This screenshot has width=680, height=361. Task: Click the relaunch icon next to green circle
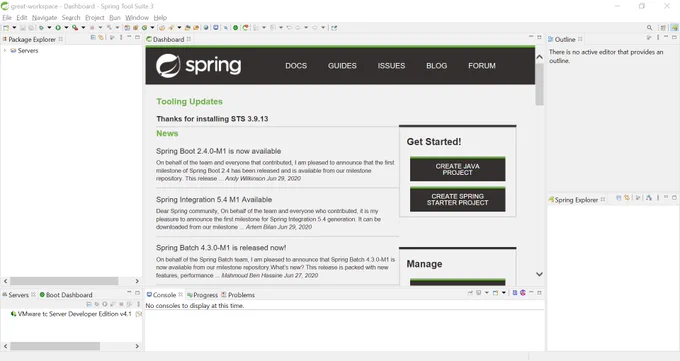pyautogui.click(x=245, y=28)
